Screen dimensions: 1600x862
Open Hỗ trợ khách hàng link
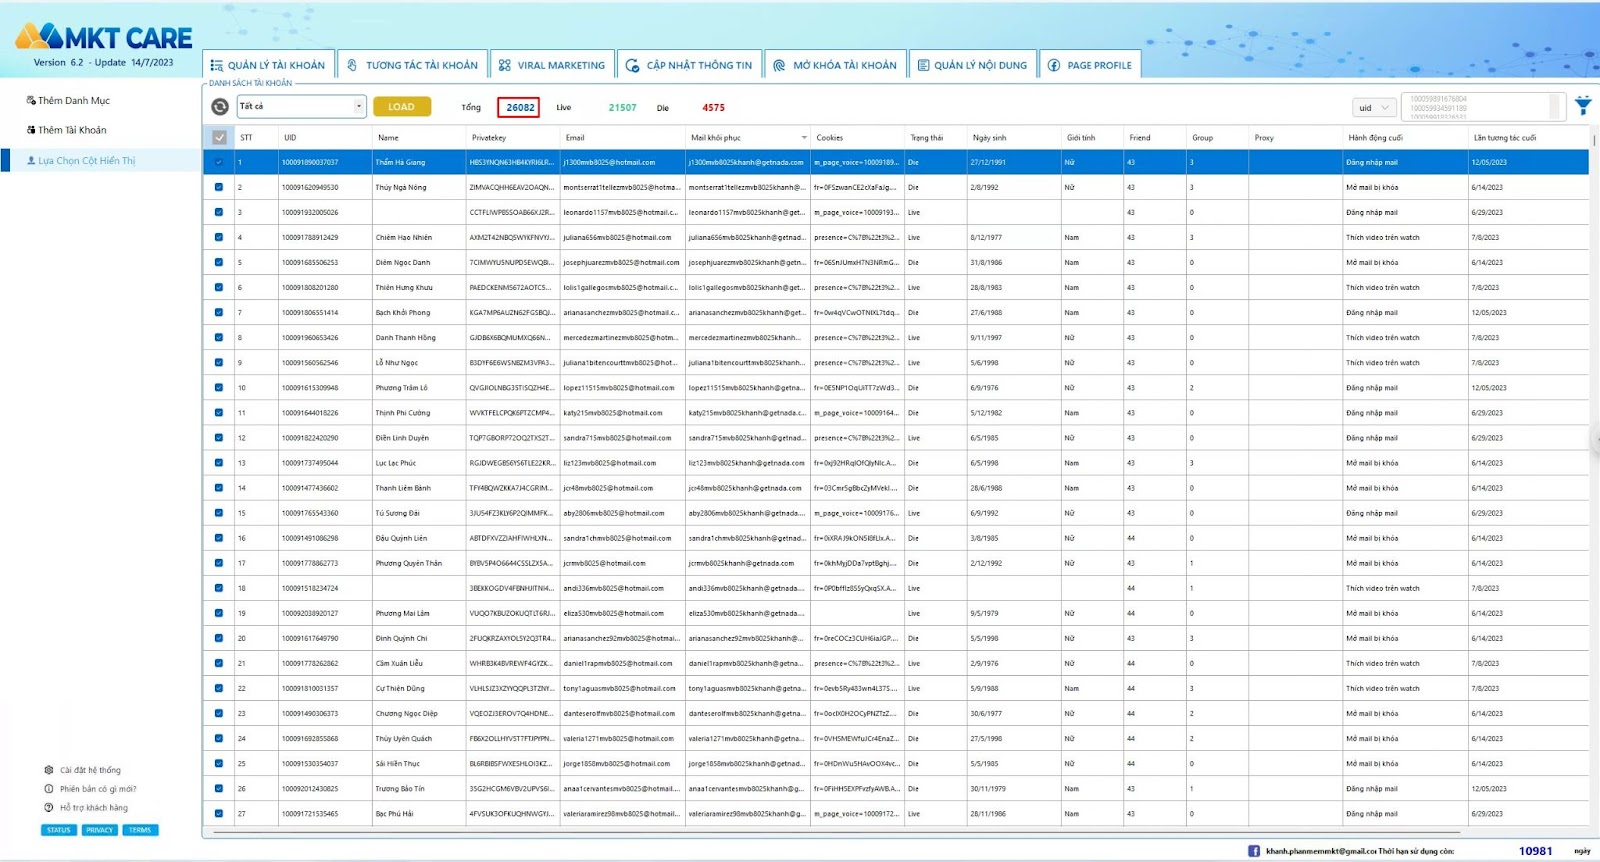[94, 807]
